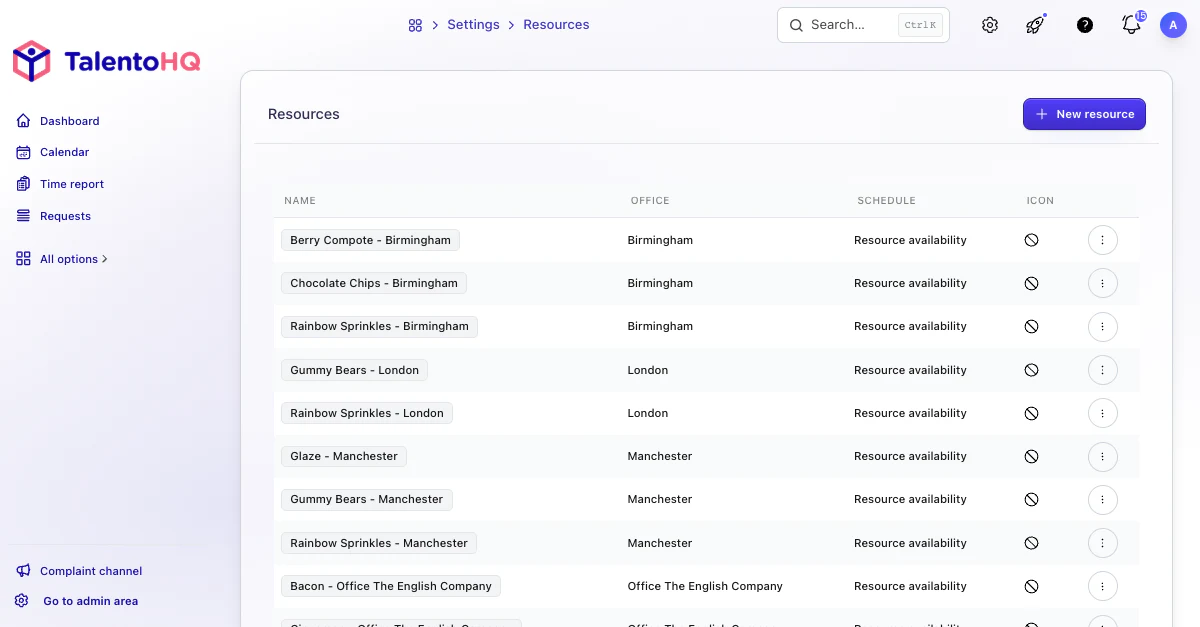Open Calendar from sidebar

coord(65,152)
